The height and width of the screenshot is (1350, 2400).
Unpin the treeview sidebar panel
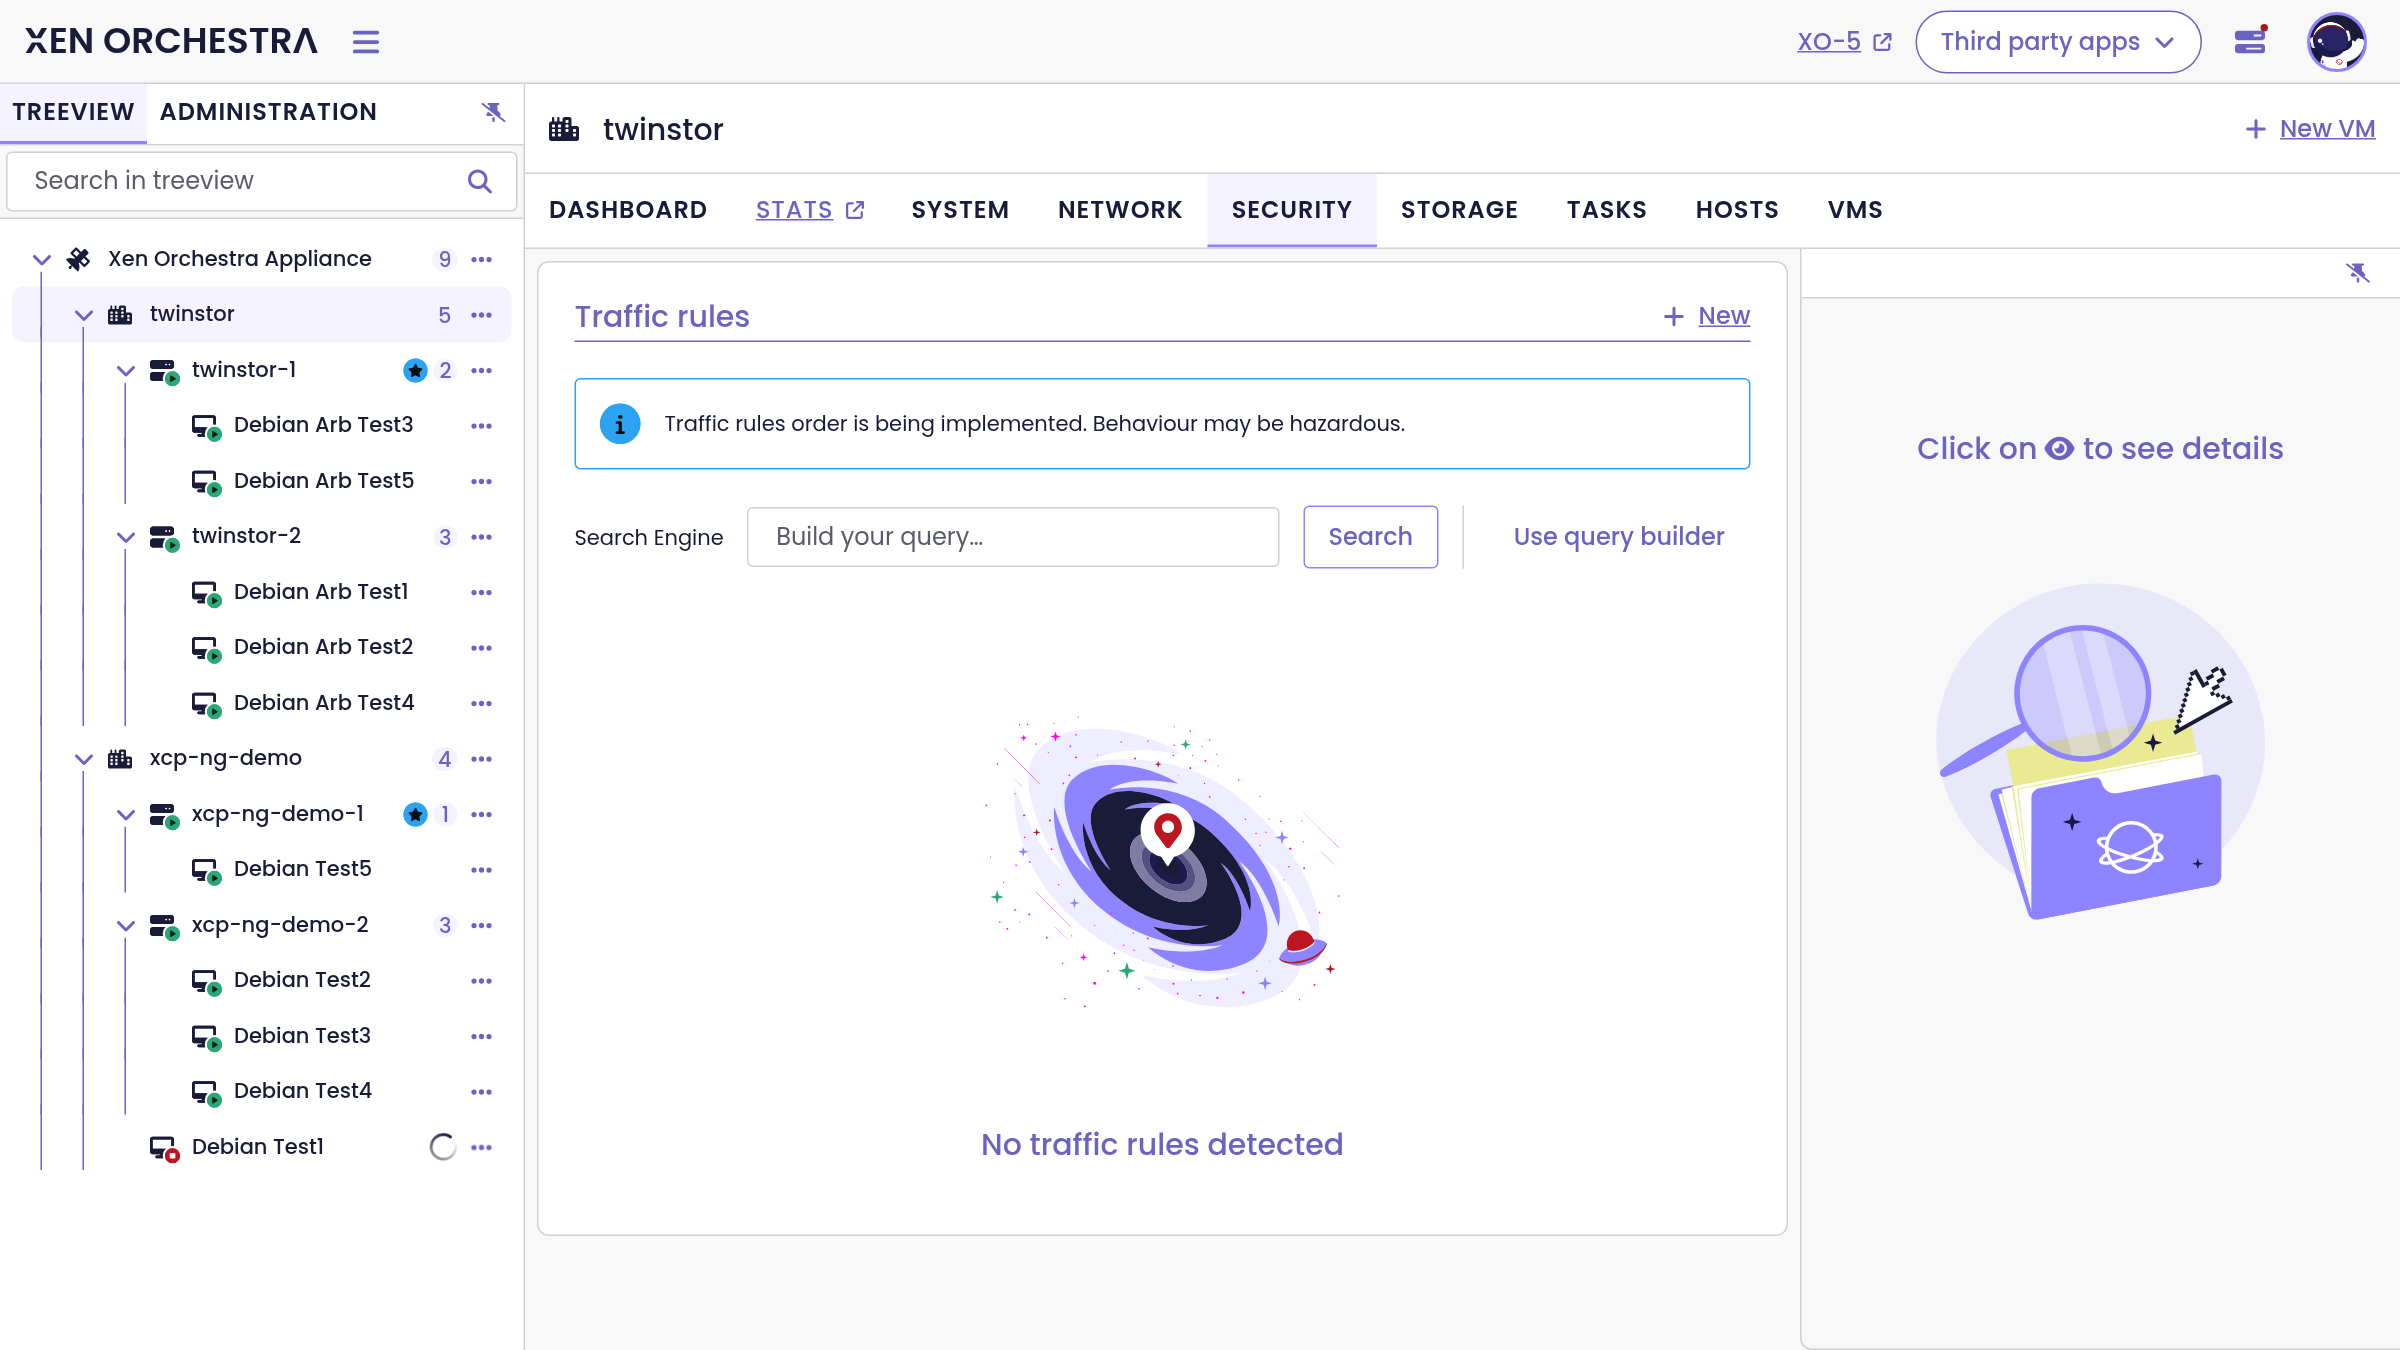click(493, 112)
